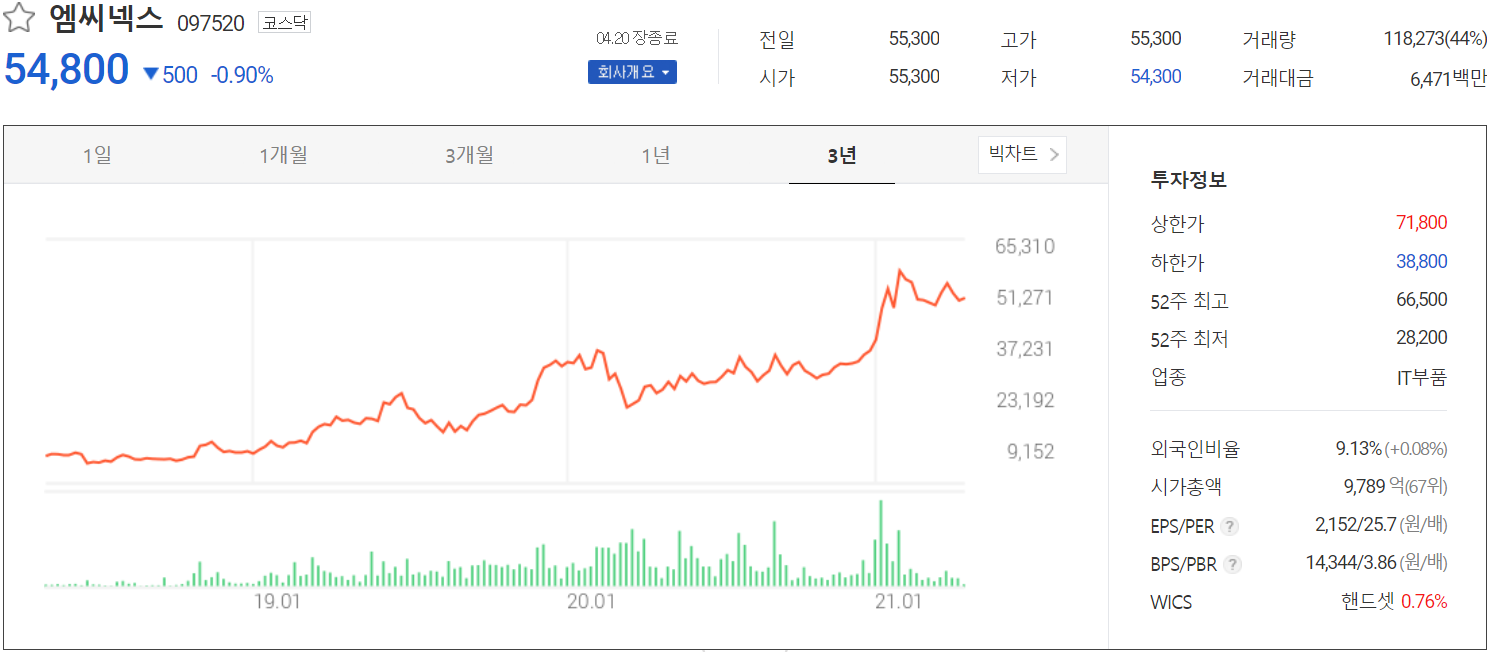Image resolution: width=1489 pixels, height=652 pixels.
Task: Select the 3년 chart tab
Action: (842, 155)
